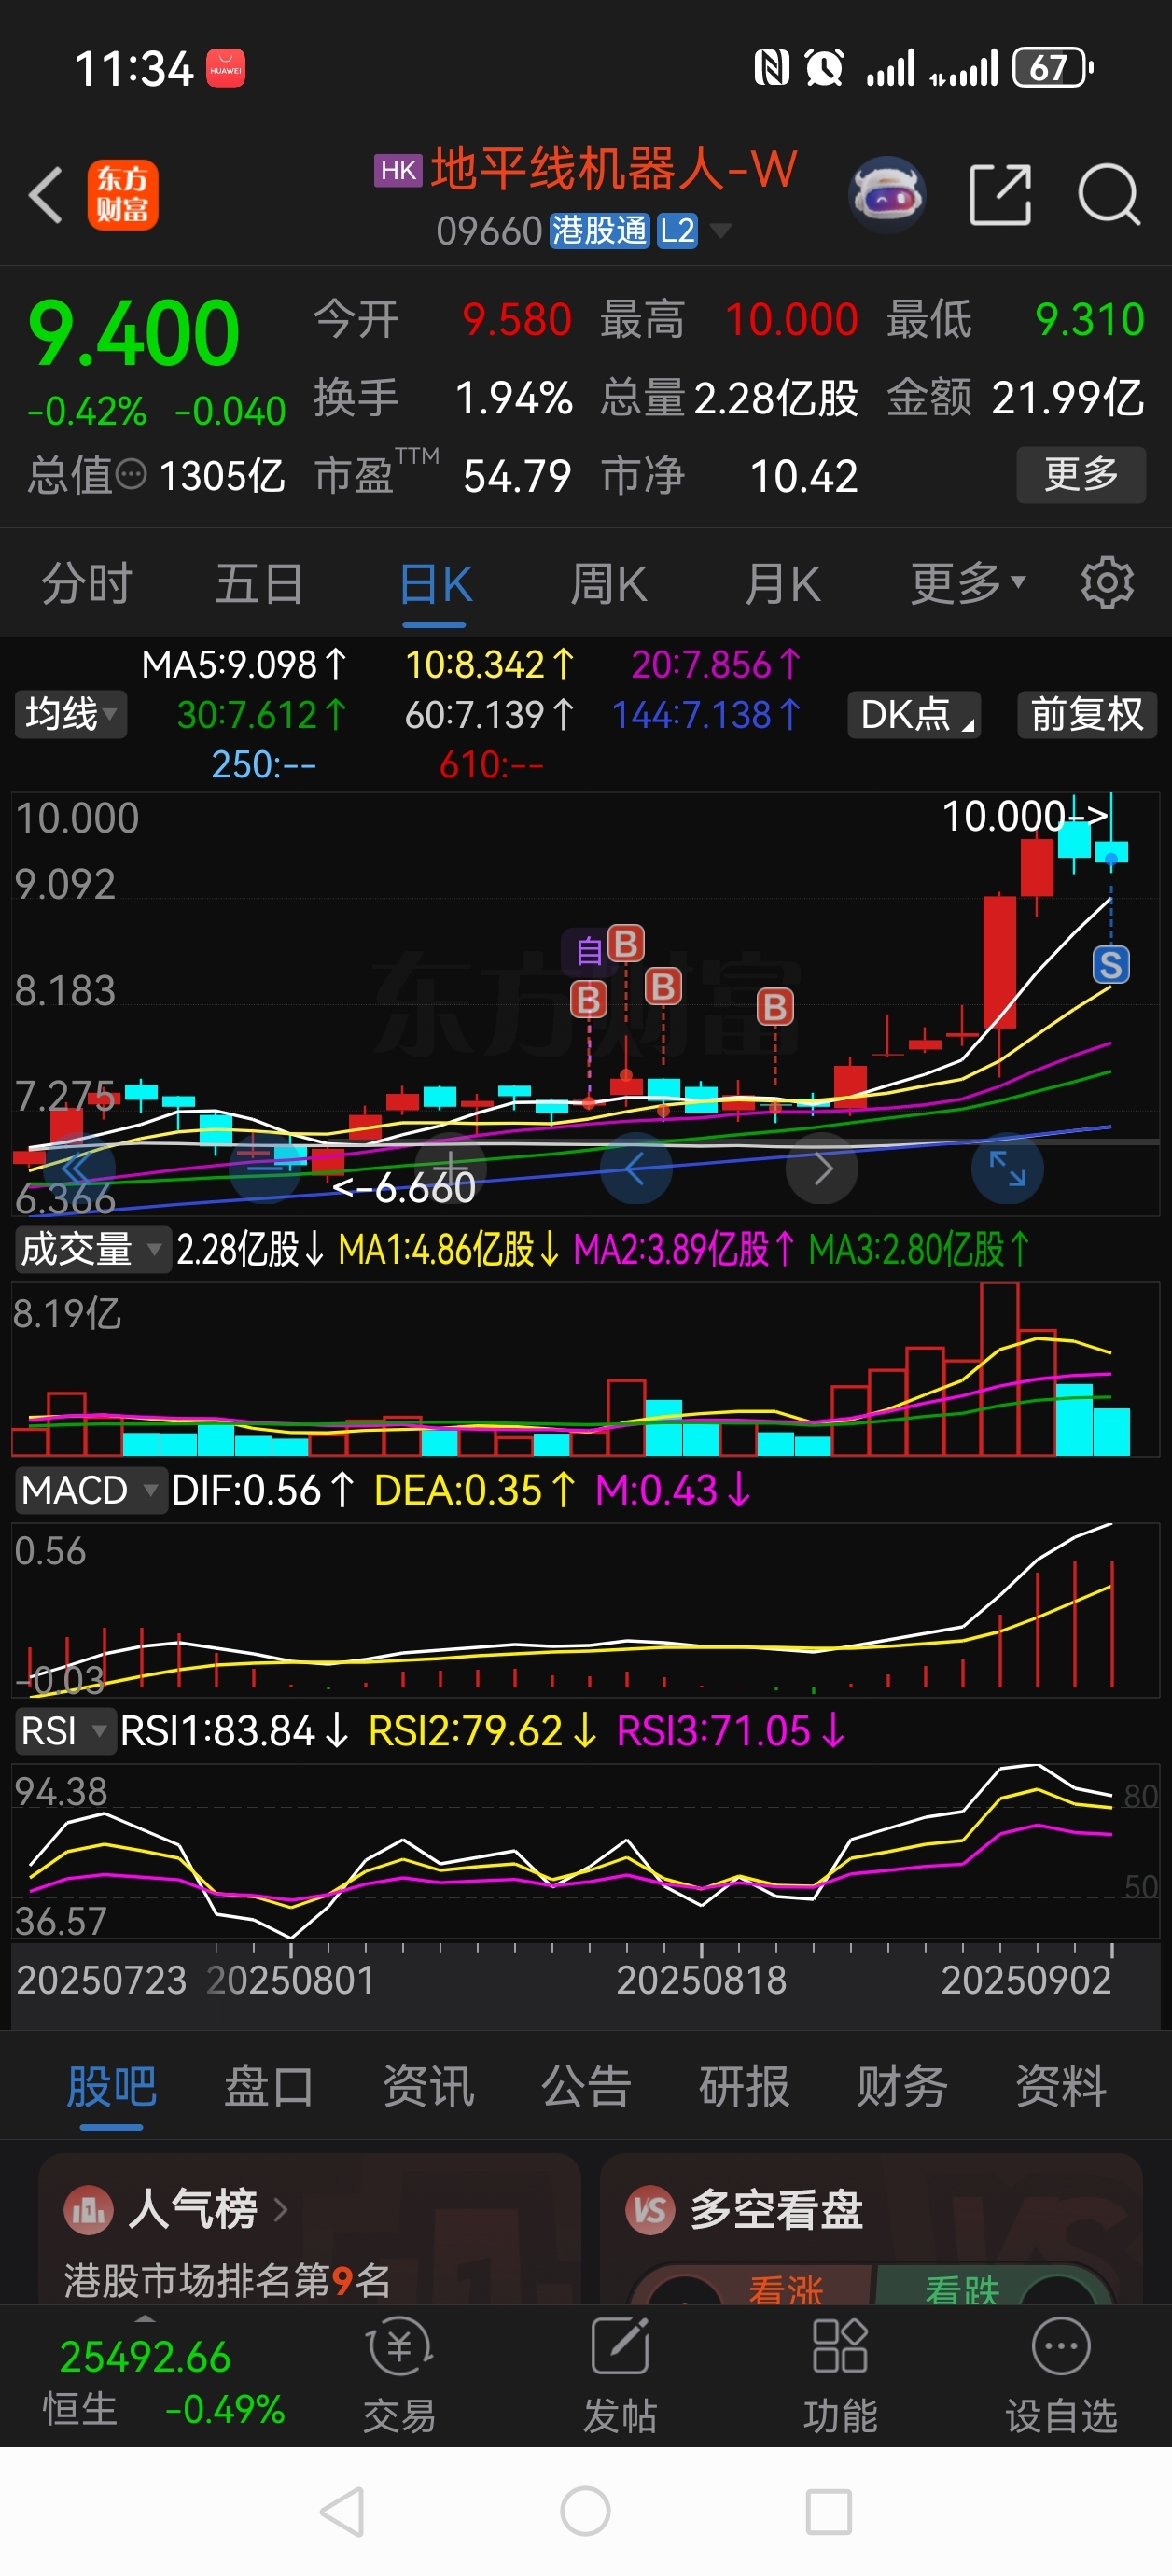
Task: Tap the 自 marker on chart
Action: click(588, 951)
